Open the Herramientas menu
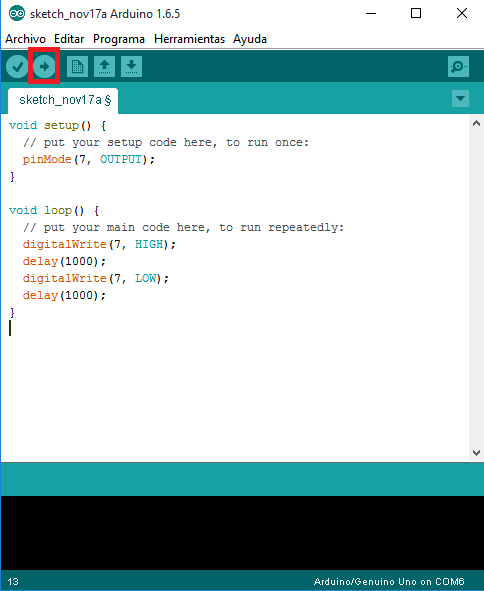The width and height of the screenshot is (484, 591). pyautogui.click(x=189, y=39)
